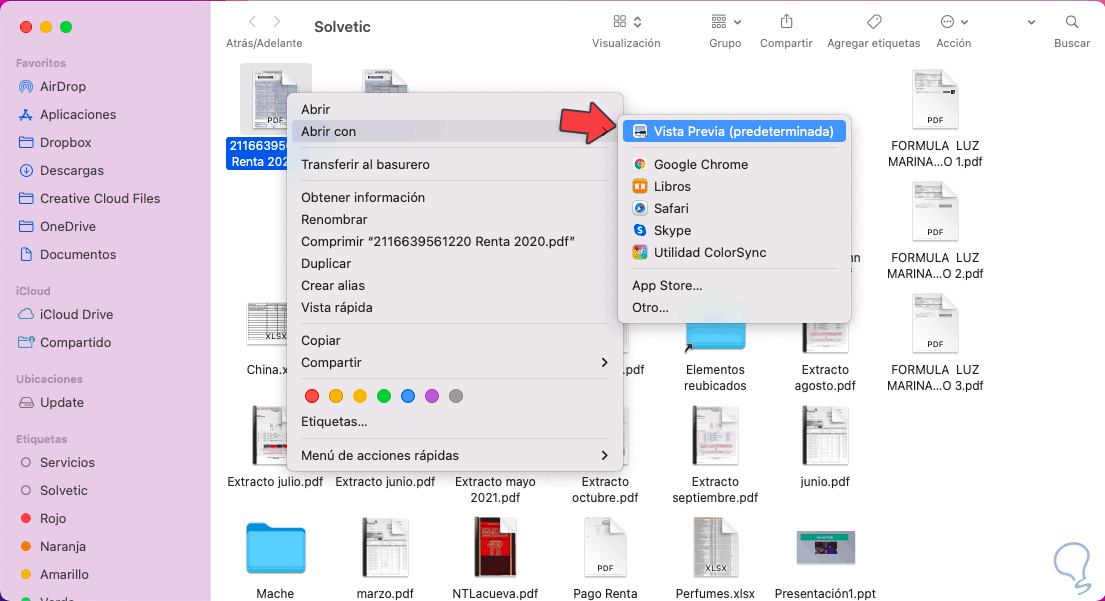Click the Compartir share toolbar icon

click(x=786, y=22)
